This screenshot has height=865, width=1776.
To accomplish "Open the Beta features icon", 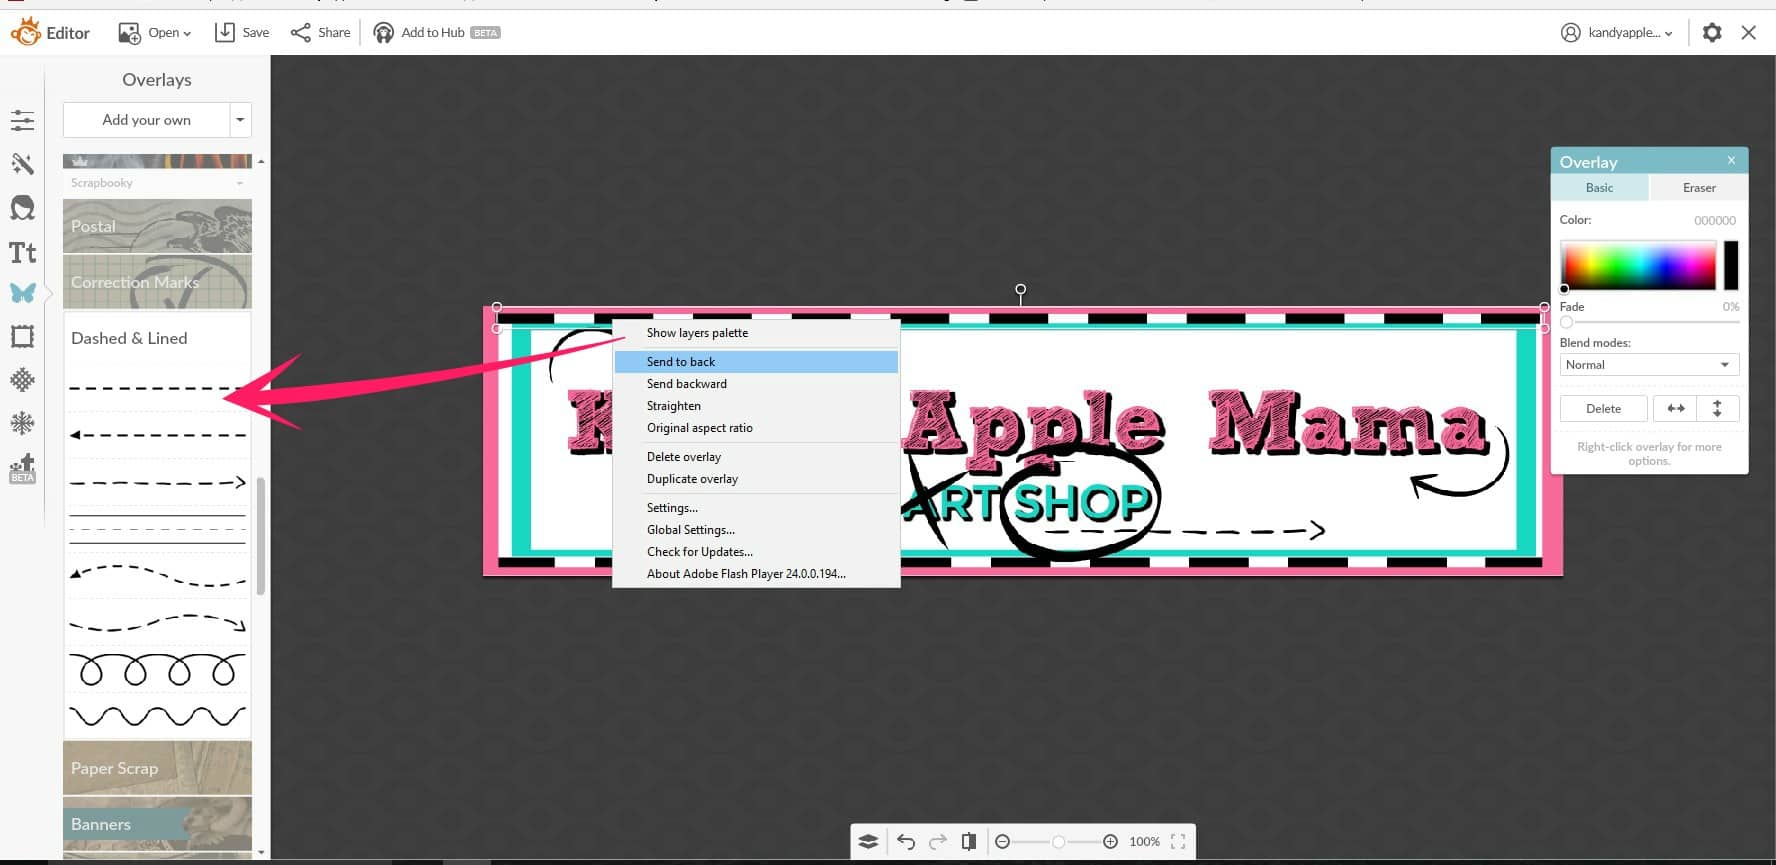I will click(x=22, y=468).
